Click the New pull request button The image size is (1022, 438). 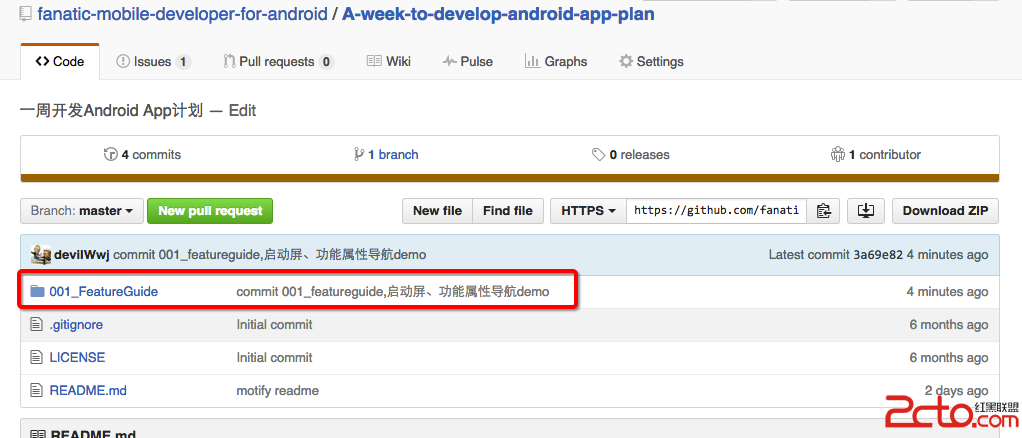click(210, 211)
